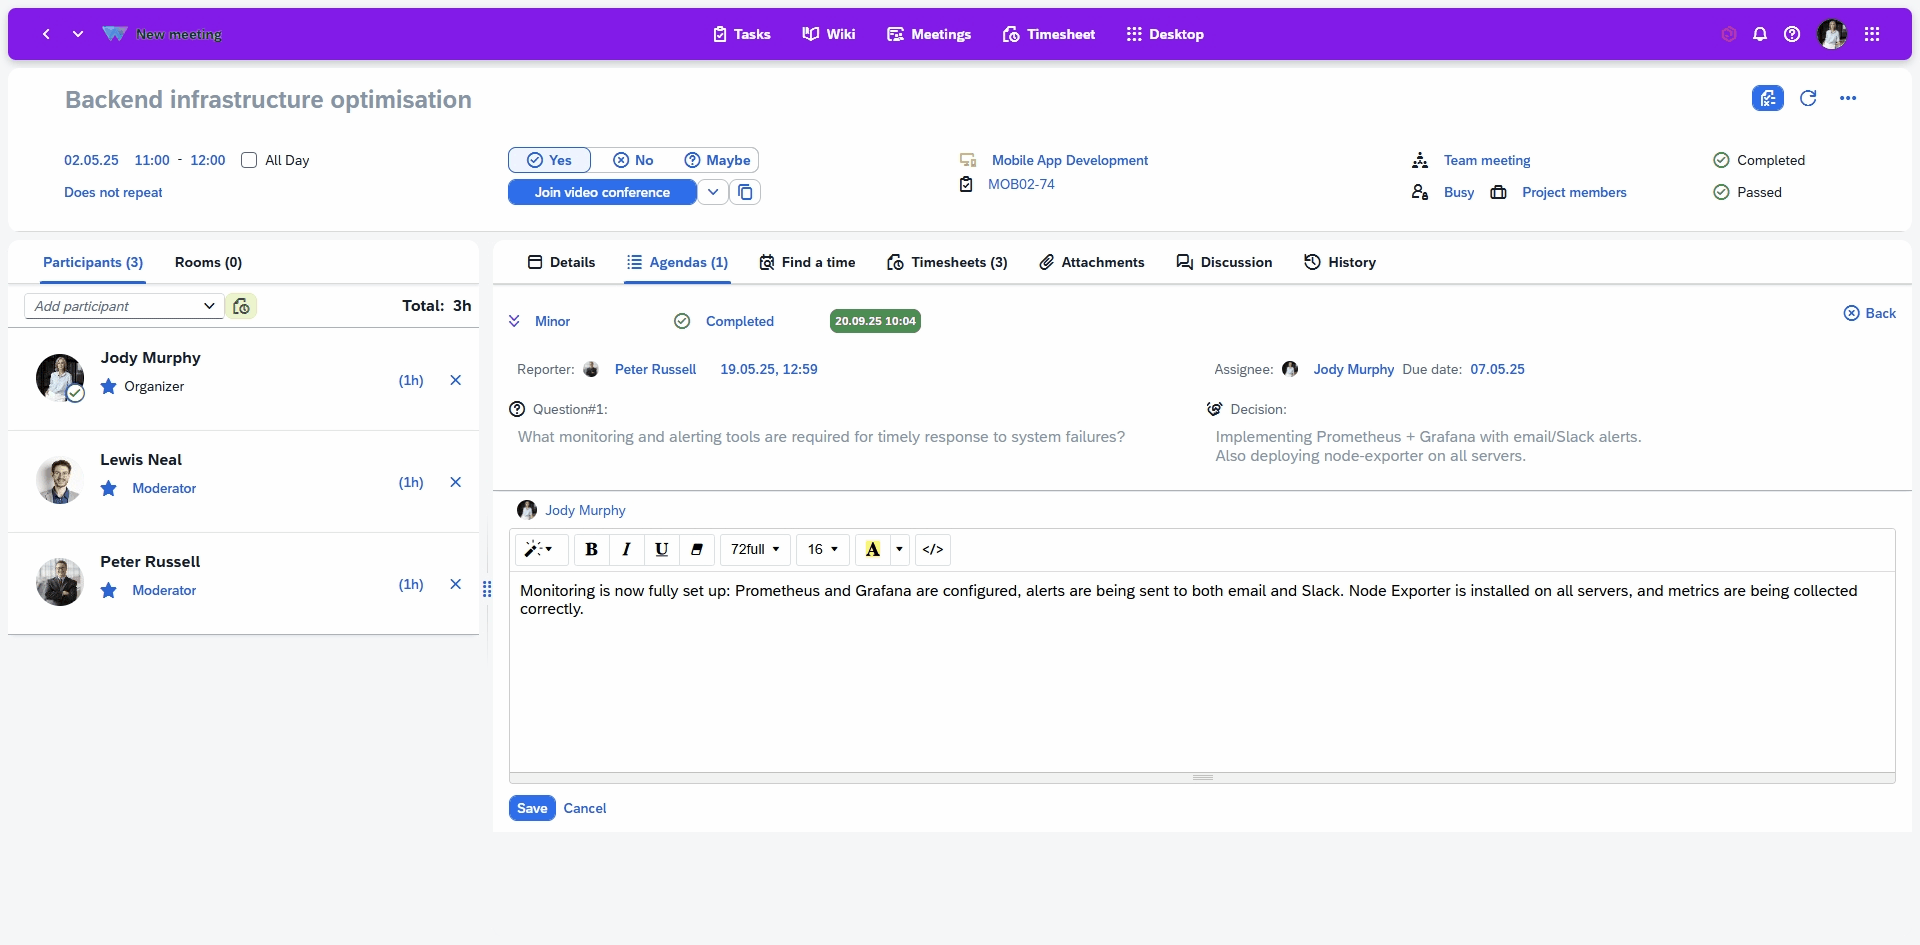The height and width of the screenshot is (945, 1920).
Task: Open the Rooms (0) tab
Action: pyautogui.click(x=208, y=262)
